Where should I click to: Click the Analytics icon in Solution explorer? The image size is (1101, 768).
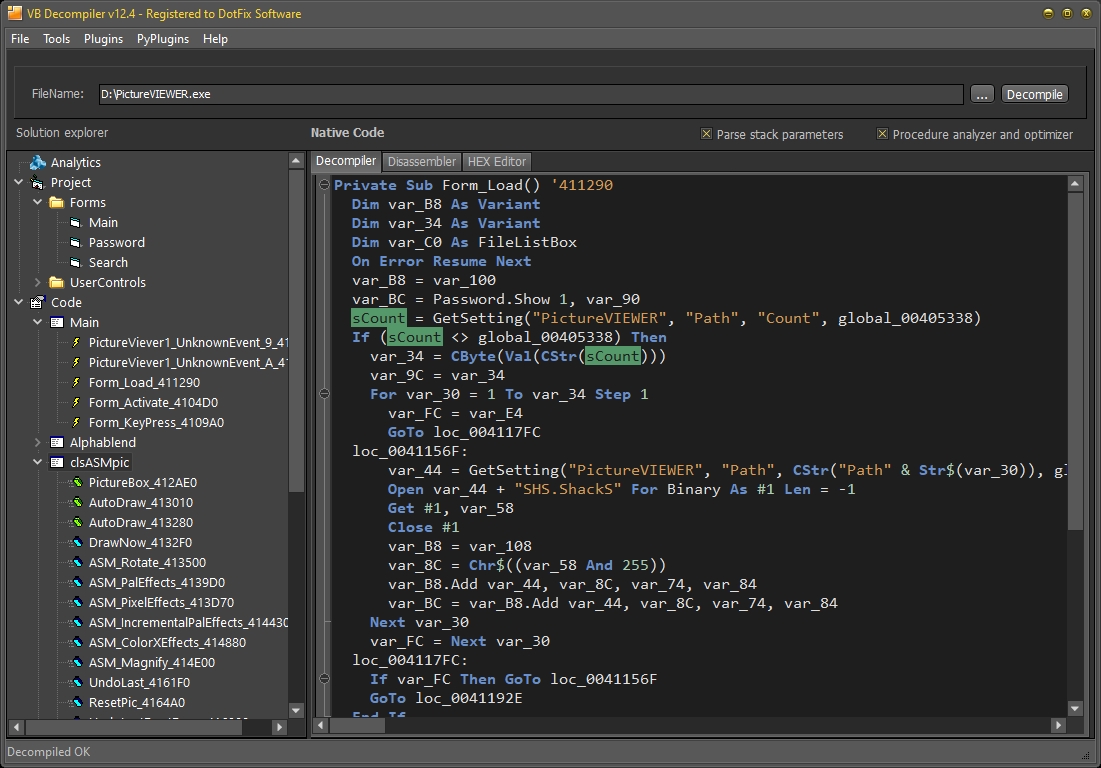click(x=37, y=162)
